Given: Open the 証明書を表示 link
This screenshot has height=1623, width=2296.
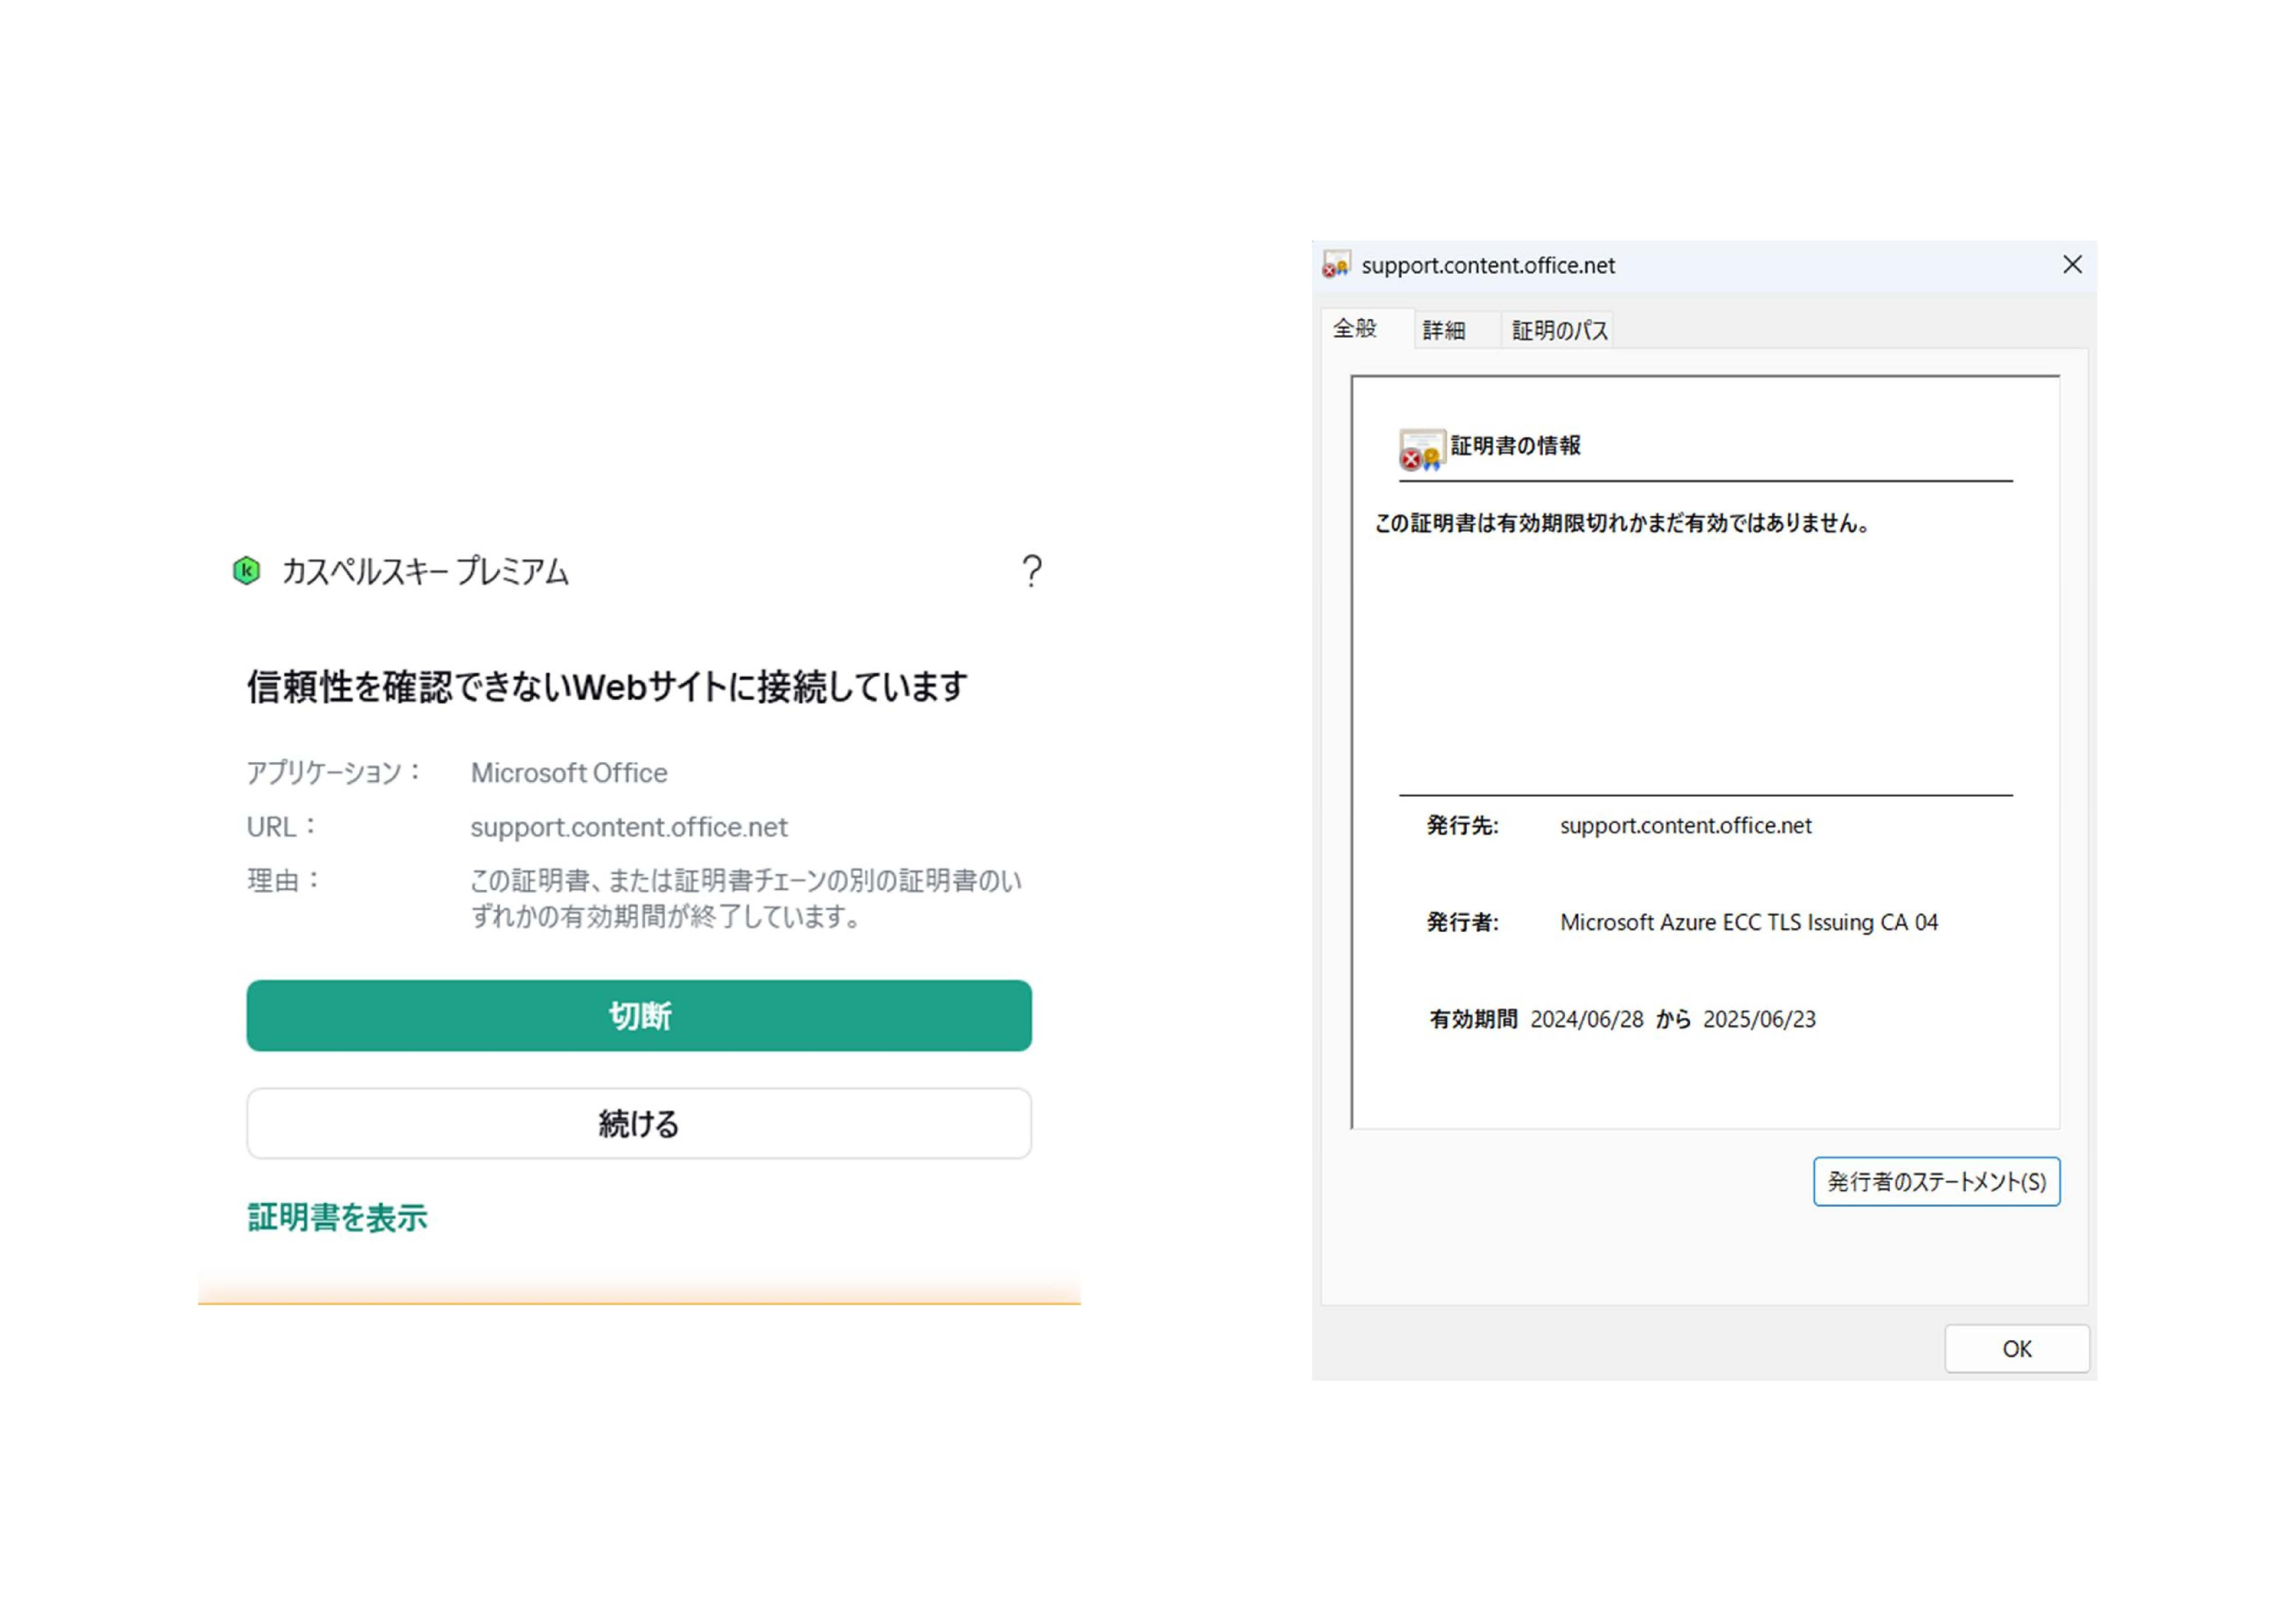Looking at the screenshot, I should 337,1217.
